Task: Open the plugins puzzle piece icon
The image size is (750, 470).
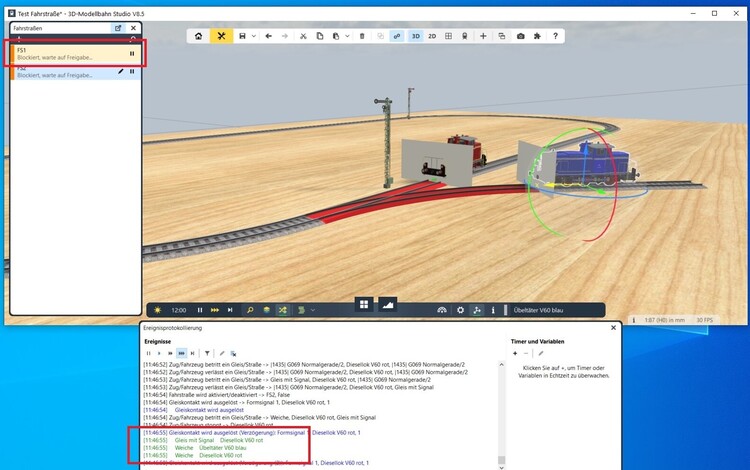Action: 537,36
